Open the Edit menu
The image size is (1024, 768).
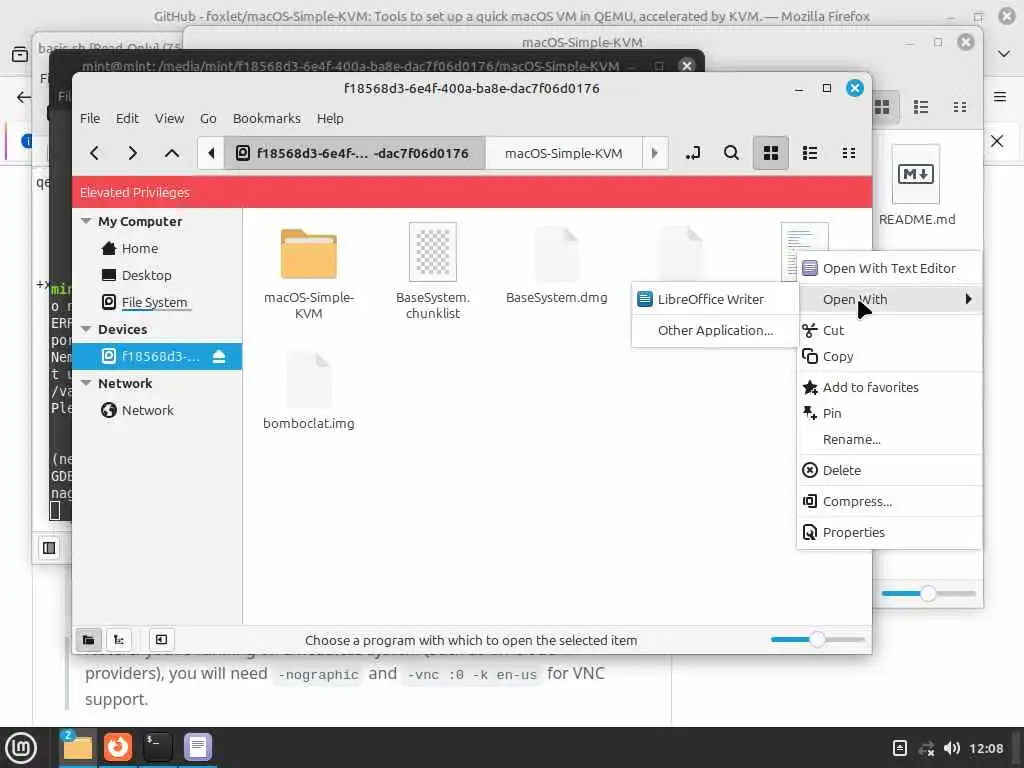coord(127,118)
